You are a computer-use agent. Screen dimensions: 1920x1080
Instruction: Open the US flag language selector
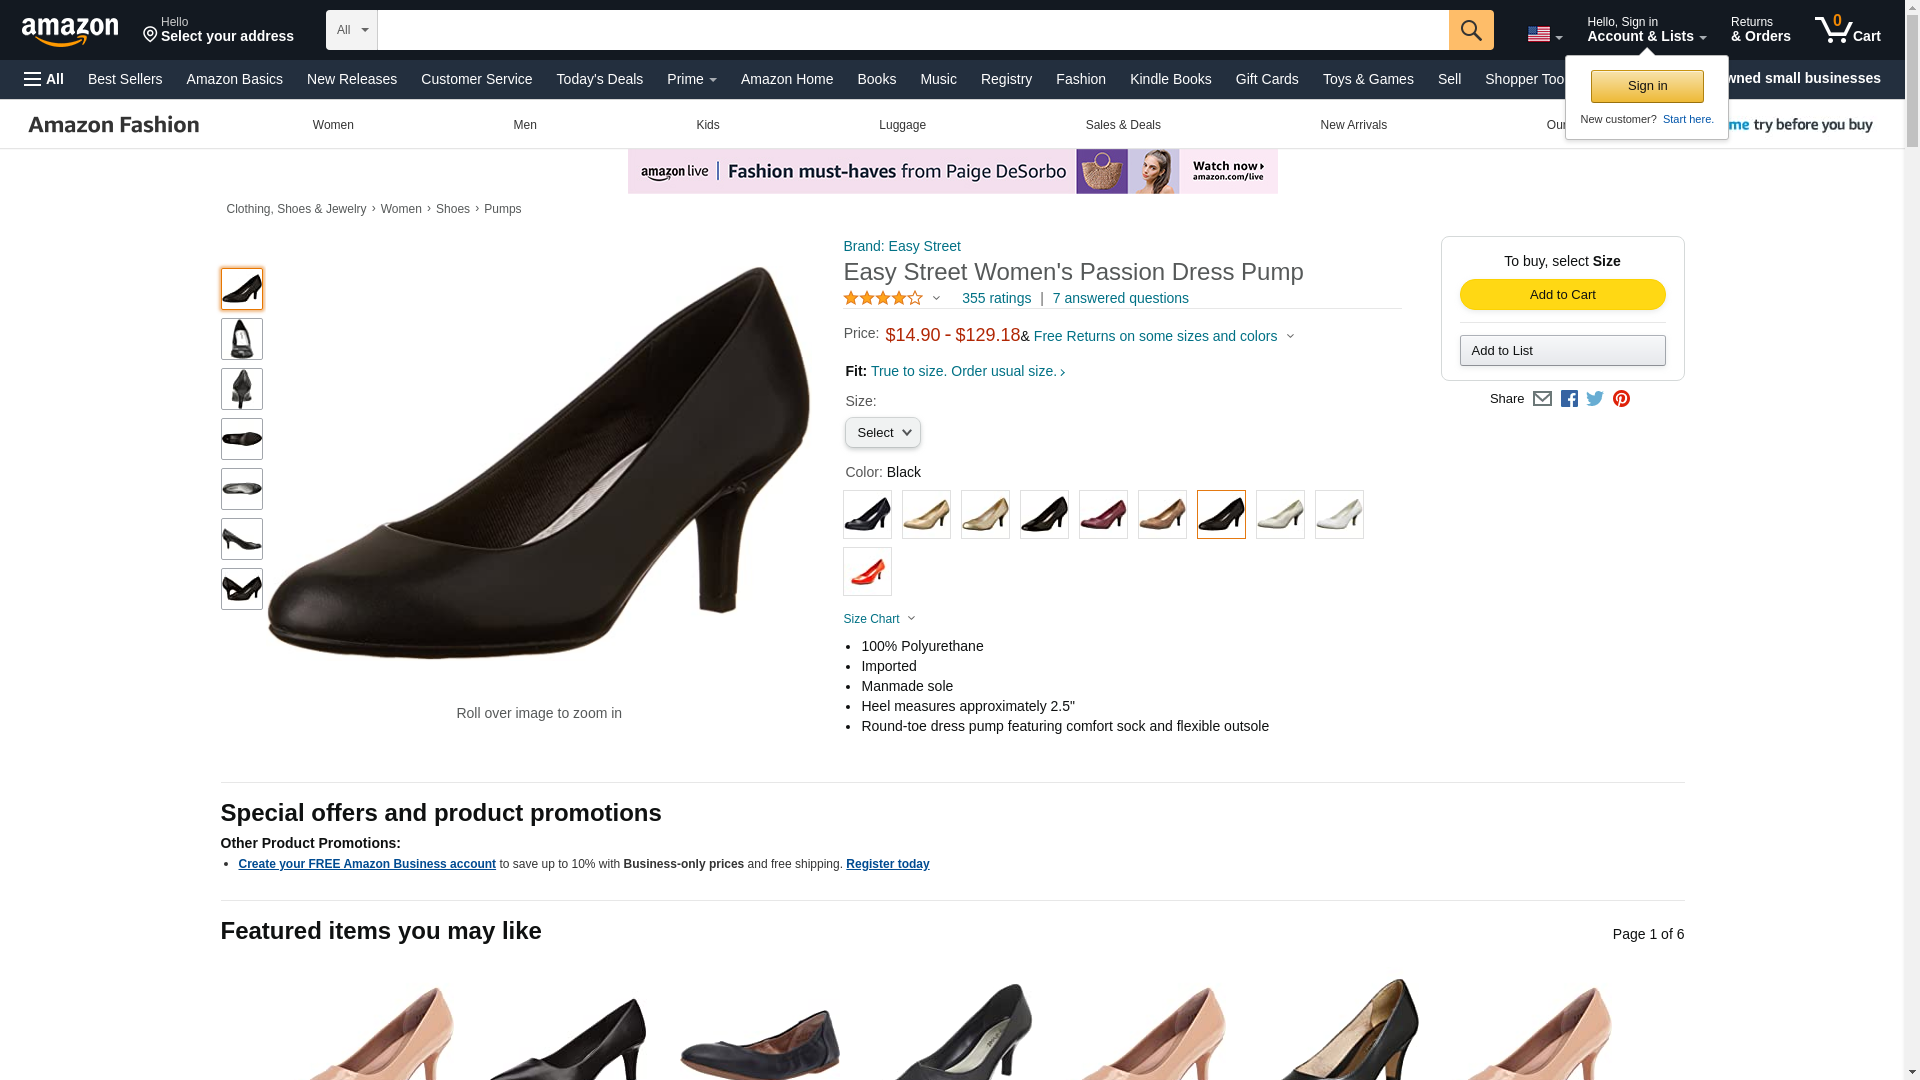[x=1544, y=34]
